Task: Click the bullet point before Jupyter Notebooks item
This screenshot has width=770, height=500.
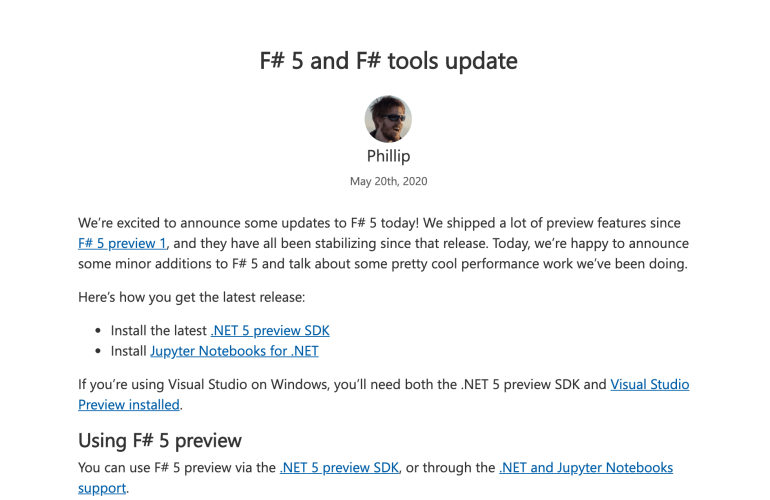Action: click(98, 352)
